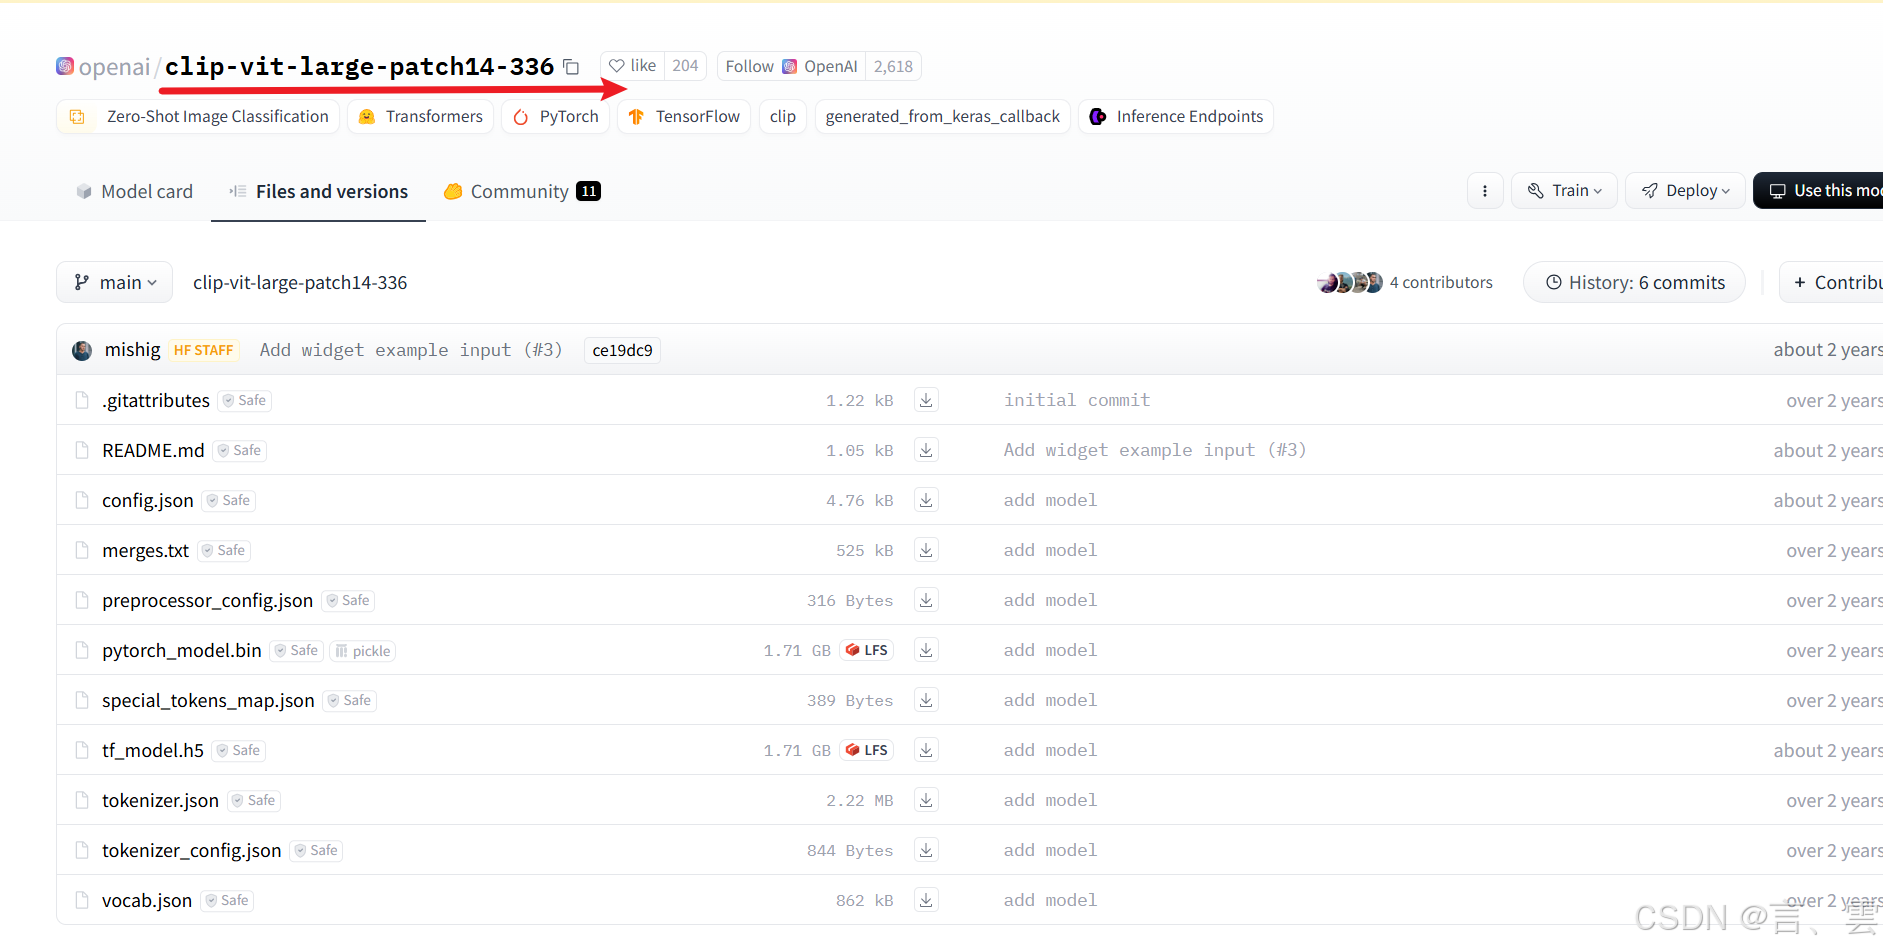Open the vocab.json file
The width and height of the screenshot is (1883, 950).
tap(147, 901)
